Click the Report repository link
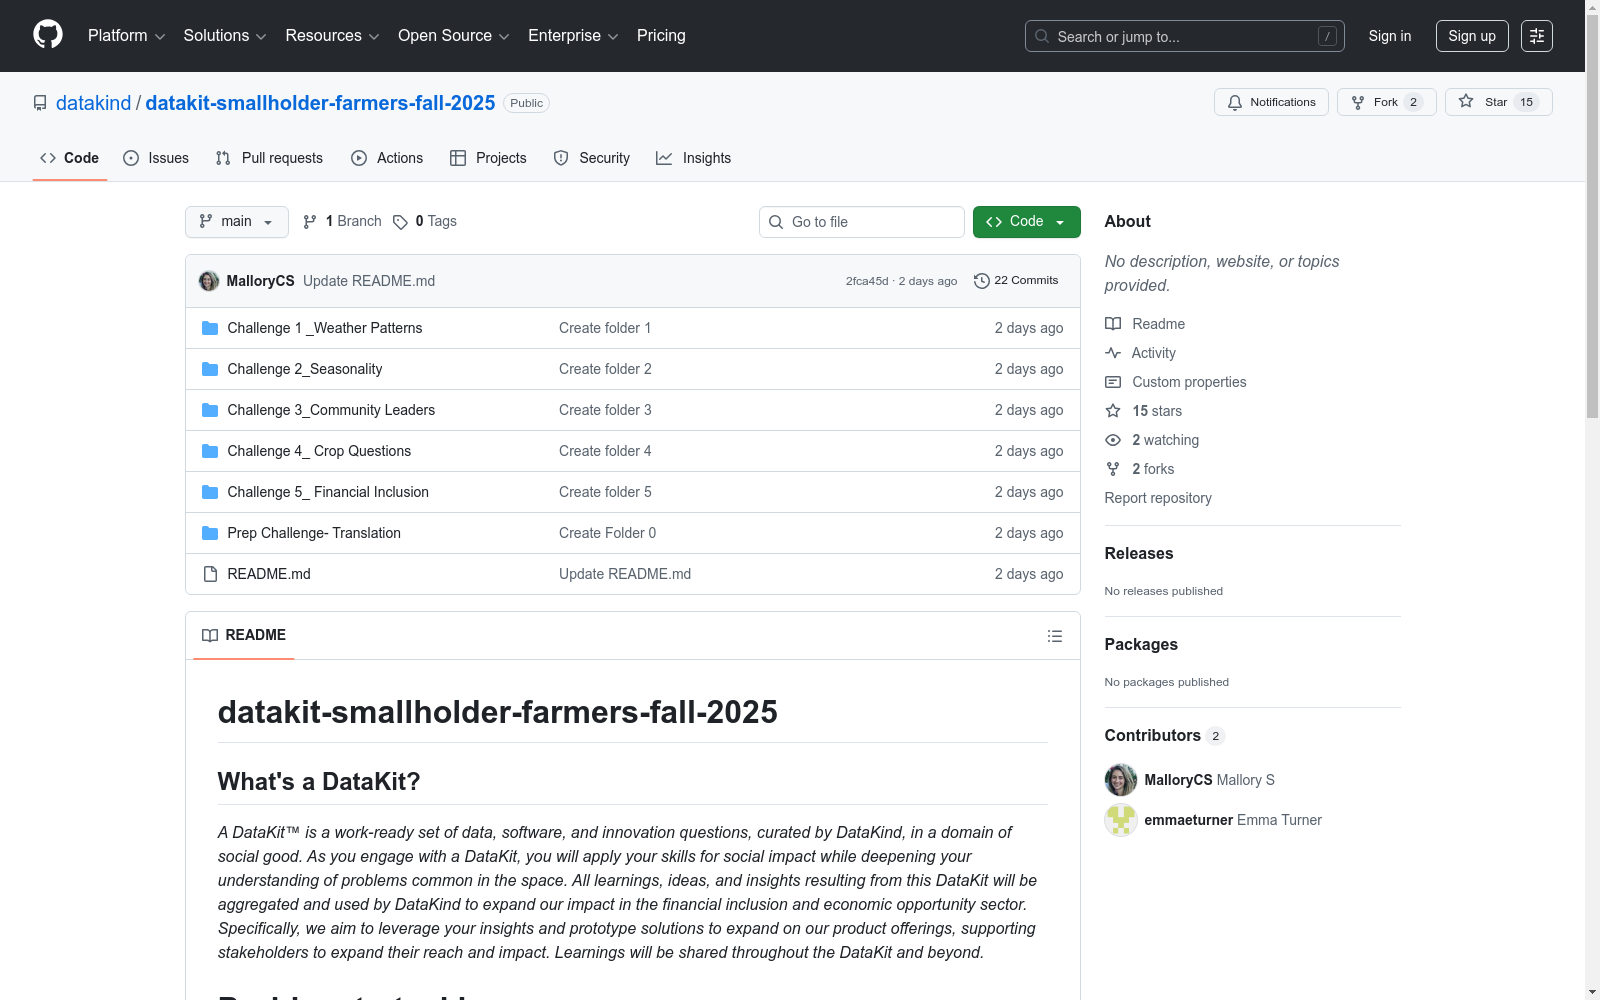The height and width of the screenshot is (1000, 1600). (1158, 498)
